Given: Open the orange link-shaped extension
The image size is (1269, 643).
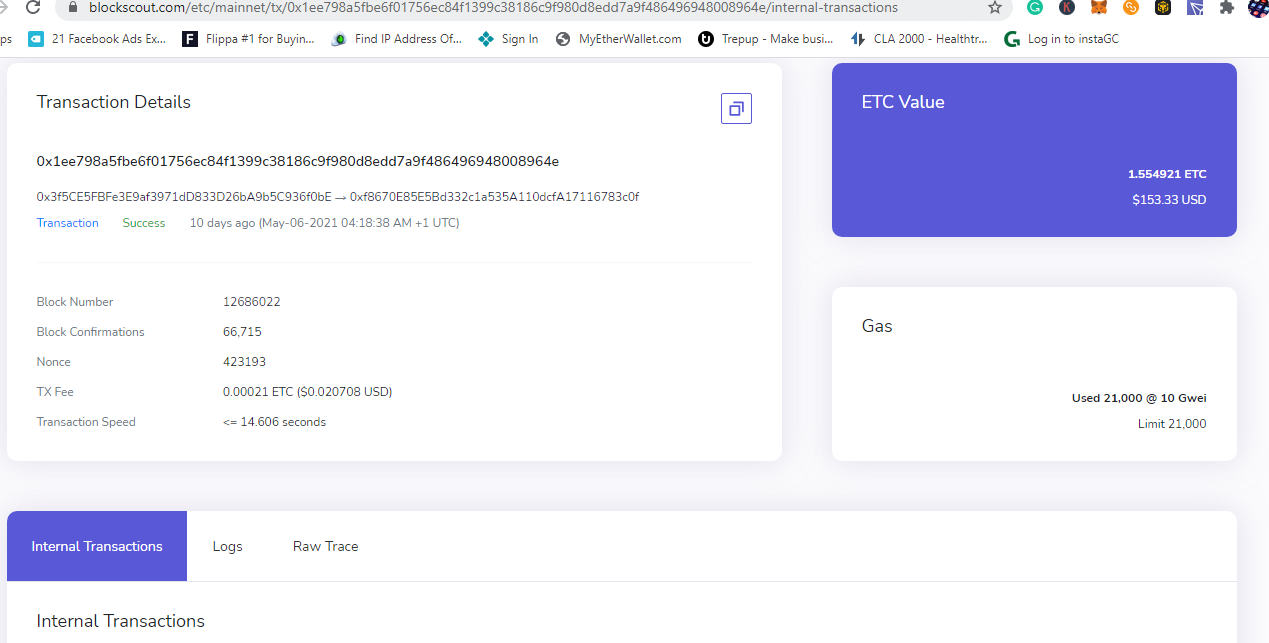Looking at the screenshot, I should click(1130, 7).
